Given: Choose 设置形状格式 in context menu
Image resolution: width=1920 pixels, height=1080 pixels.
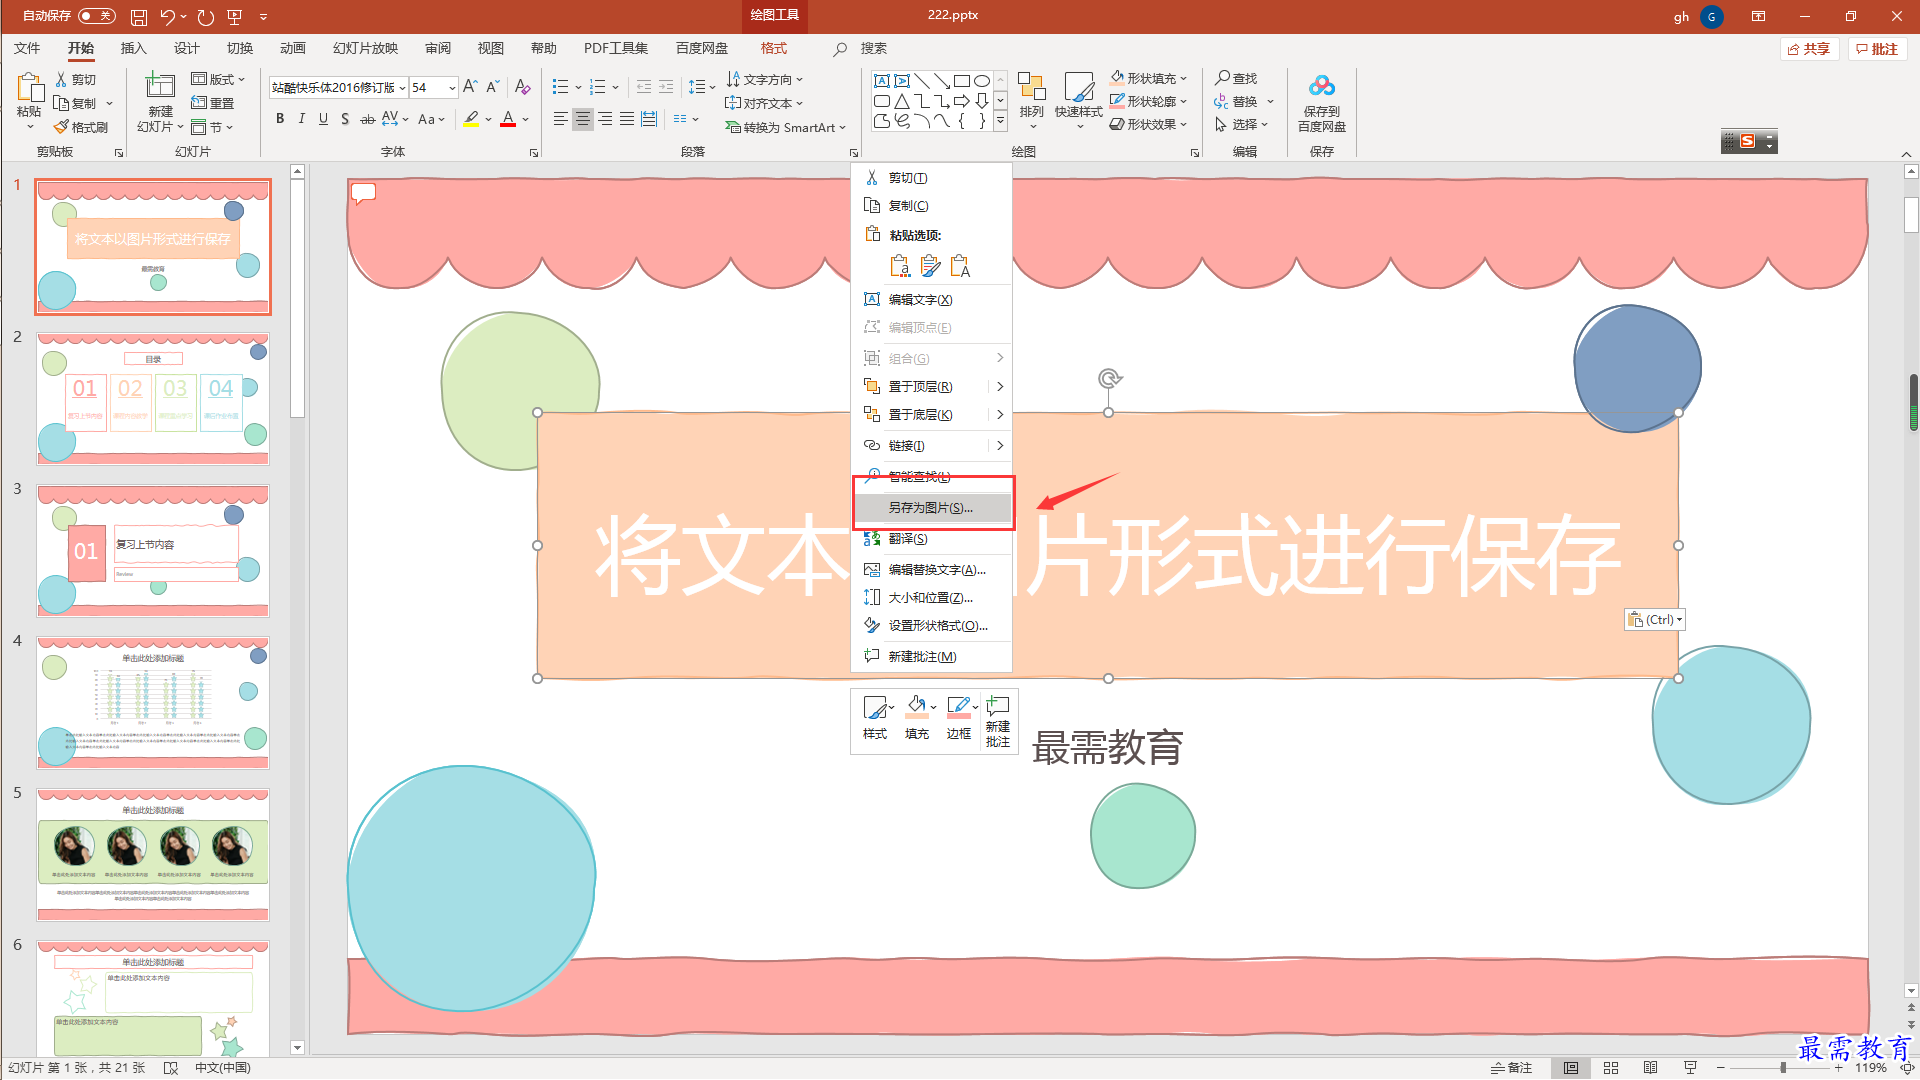Looking at the screenshot, I should click(931, 626).
